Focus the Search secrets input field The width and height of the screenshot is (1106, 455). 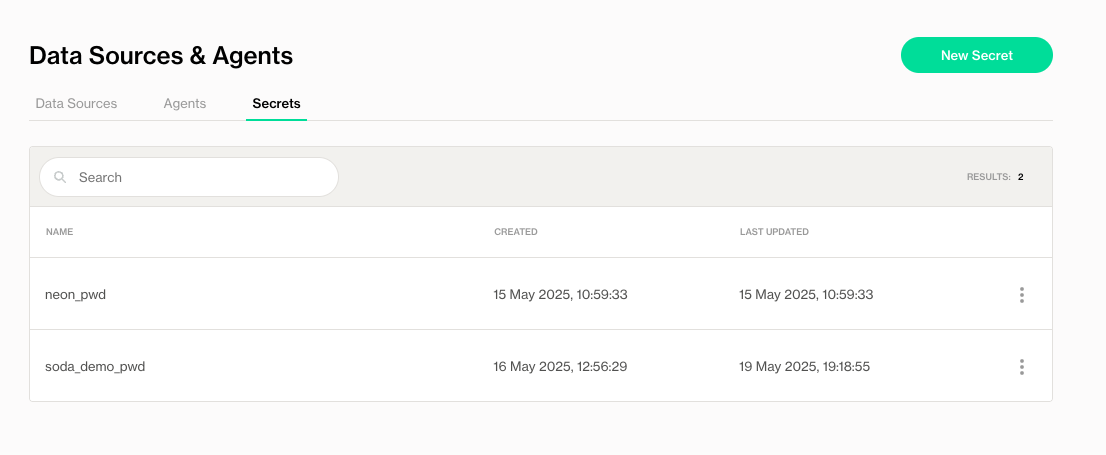[x=200, y=177]
